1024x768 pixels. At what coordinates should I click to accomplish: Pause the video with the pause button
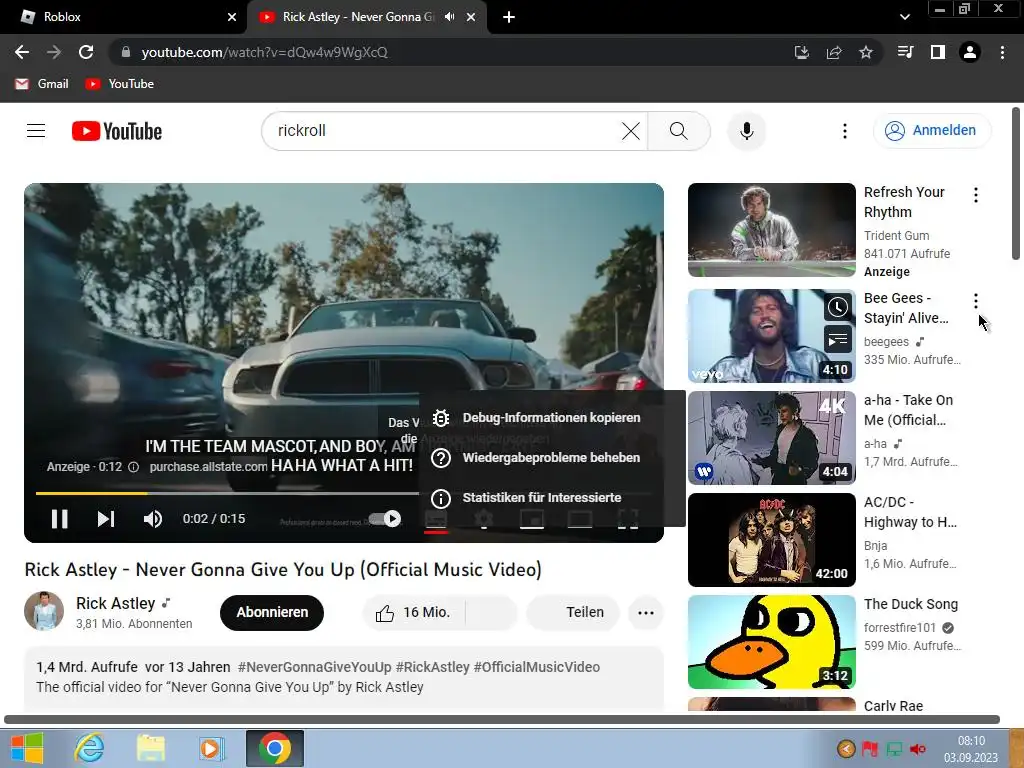pyautogui.click(x=59, y=519)
